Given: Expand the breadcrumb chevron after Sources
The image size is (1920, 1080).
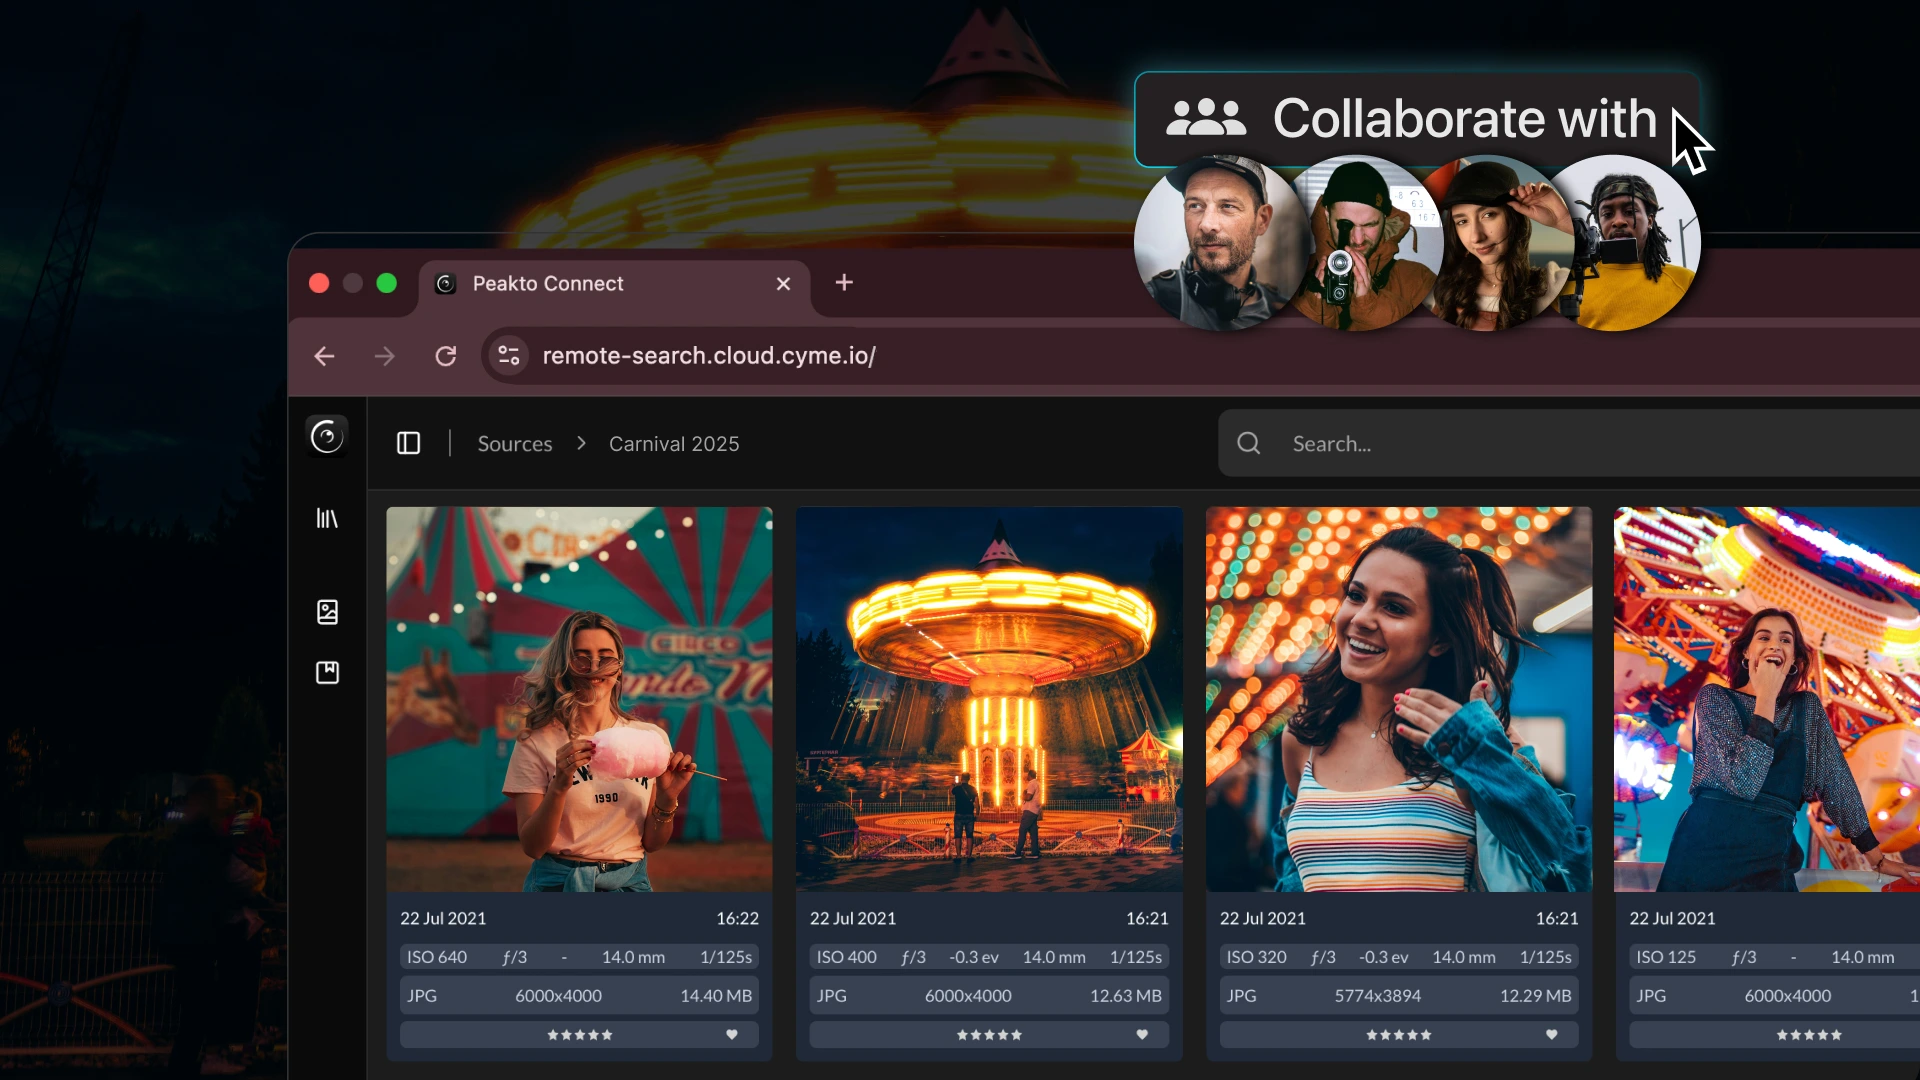Looking at the screenshot, I should click(581, 443).
